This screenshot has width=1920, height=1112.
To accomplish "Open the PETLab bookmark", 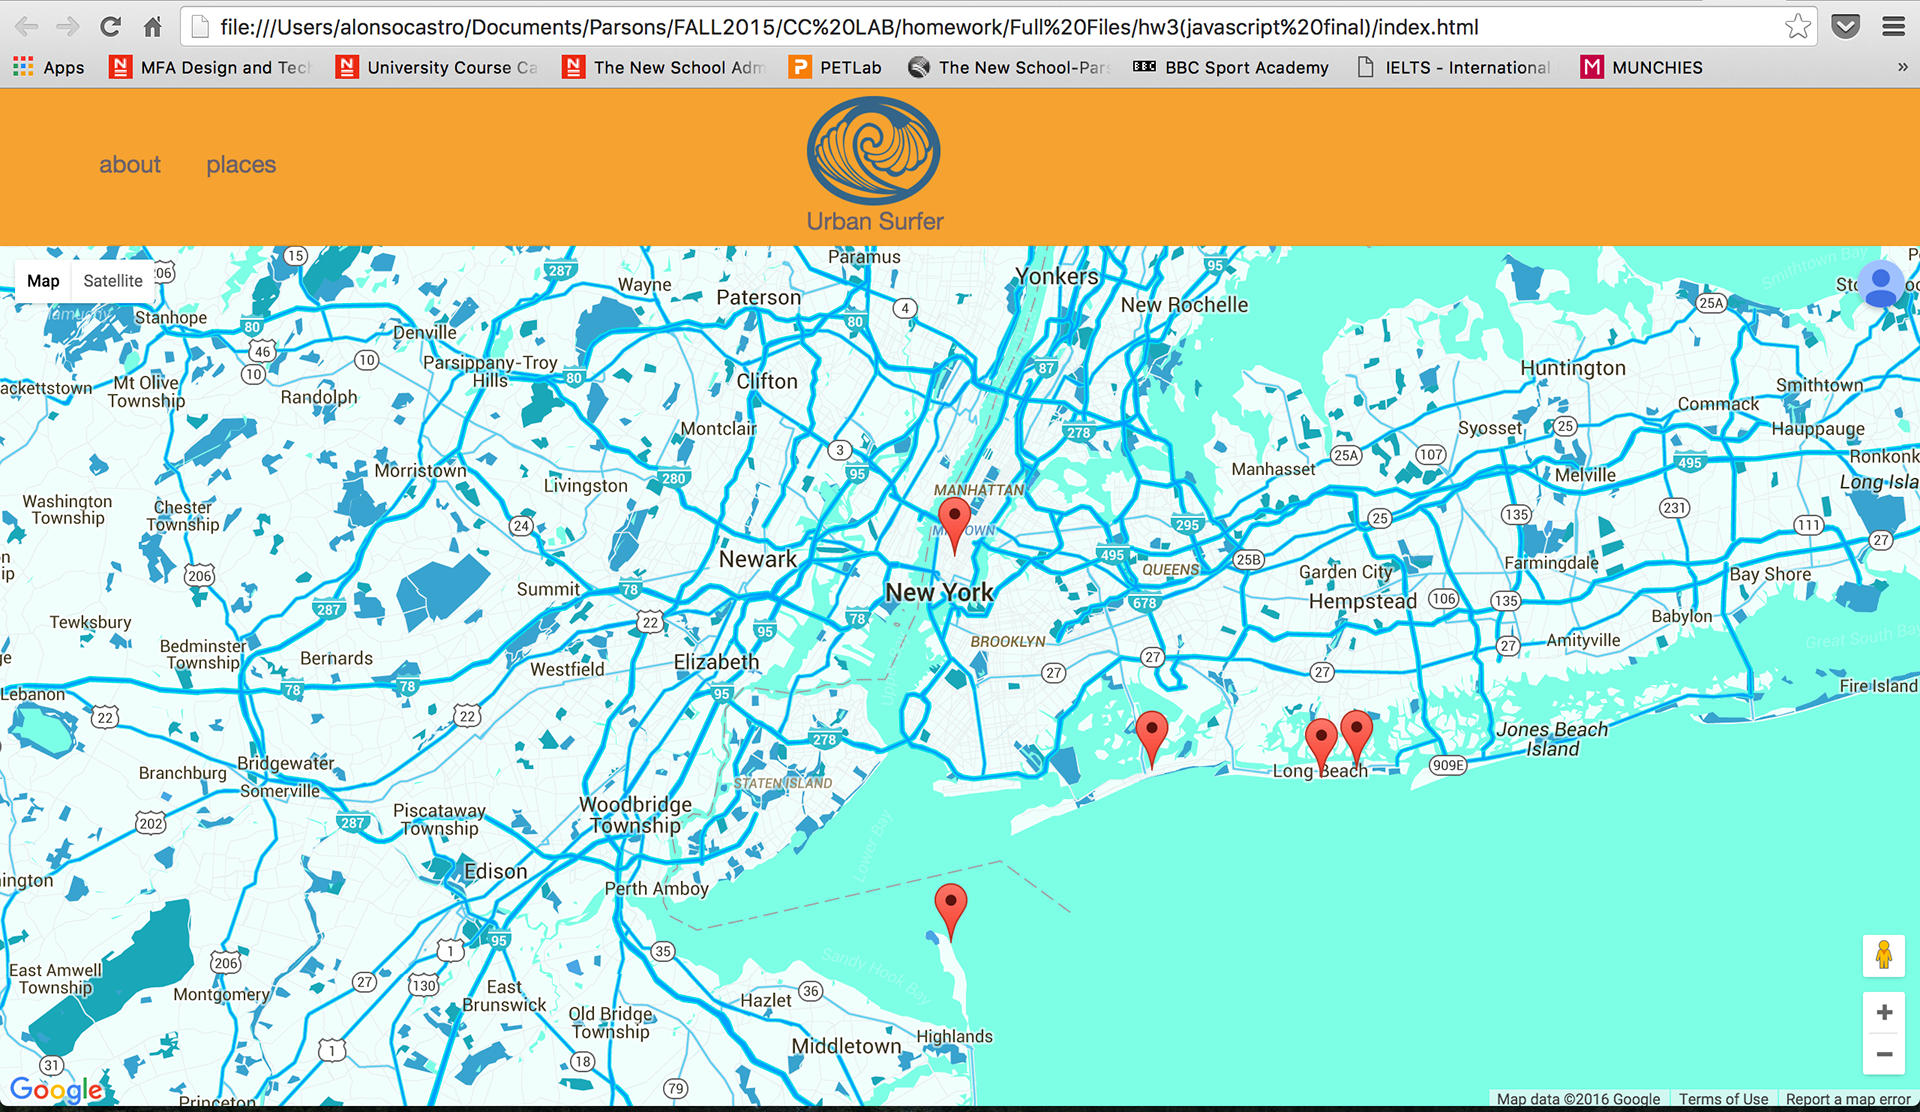I will click(835, 67).
